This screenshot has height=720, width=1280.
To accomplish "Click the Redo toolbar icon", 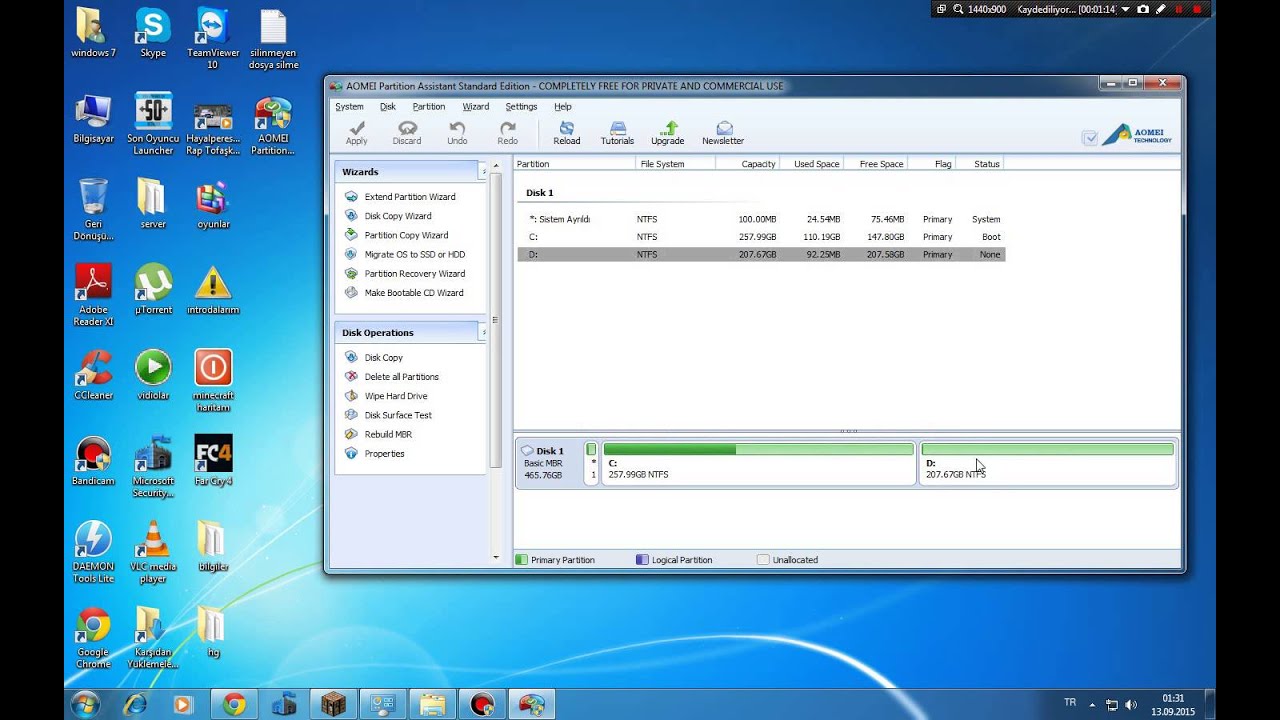I will pos(508,133).
